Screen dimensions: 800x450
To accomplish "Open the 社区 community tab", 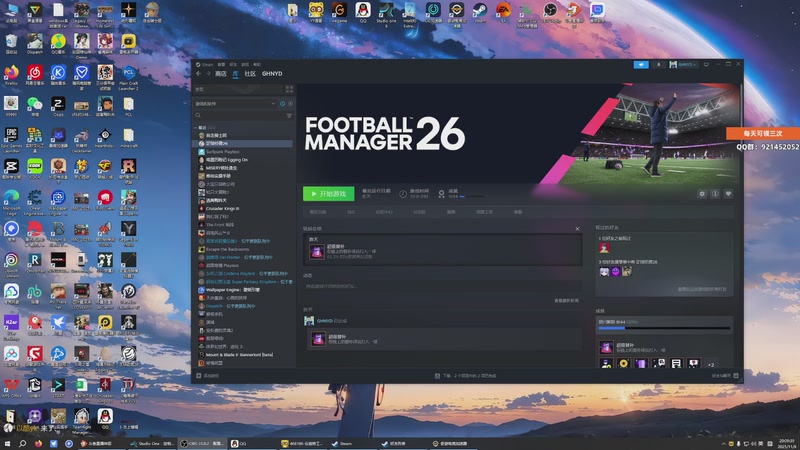I will pos(250,74).
